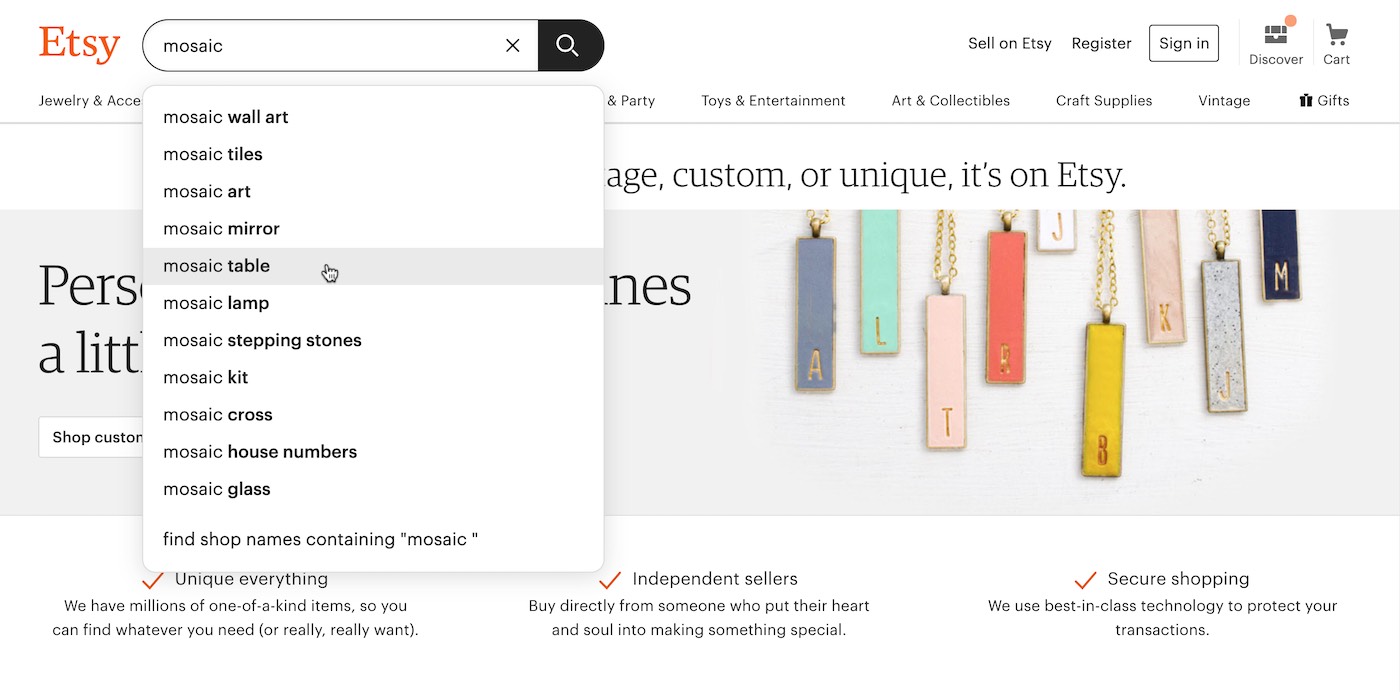Open Craft Supplies category
The height and width of the screenshot is (692, 1400).
click(x=1104, y=101)
